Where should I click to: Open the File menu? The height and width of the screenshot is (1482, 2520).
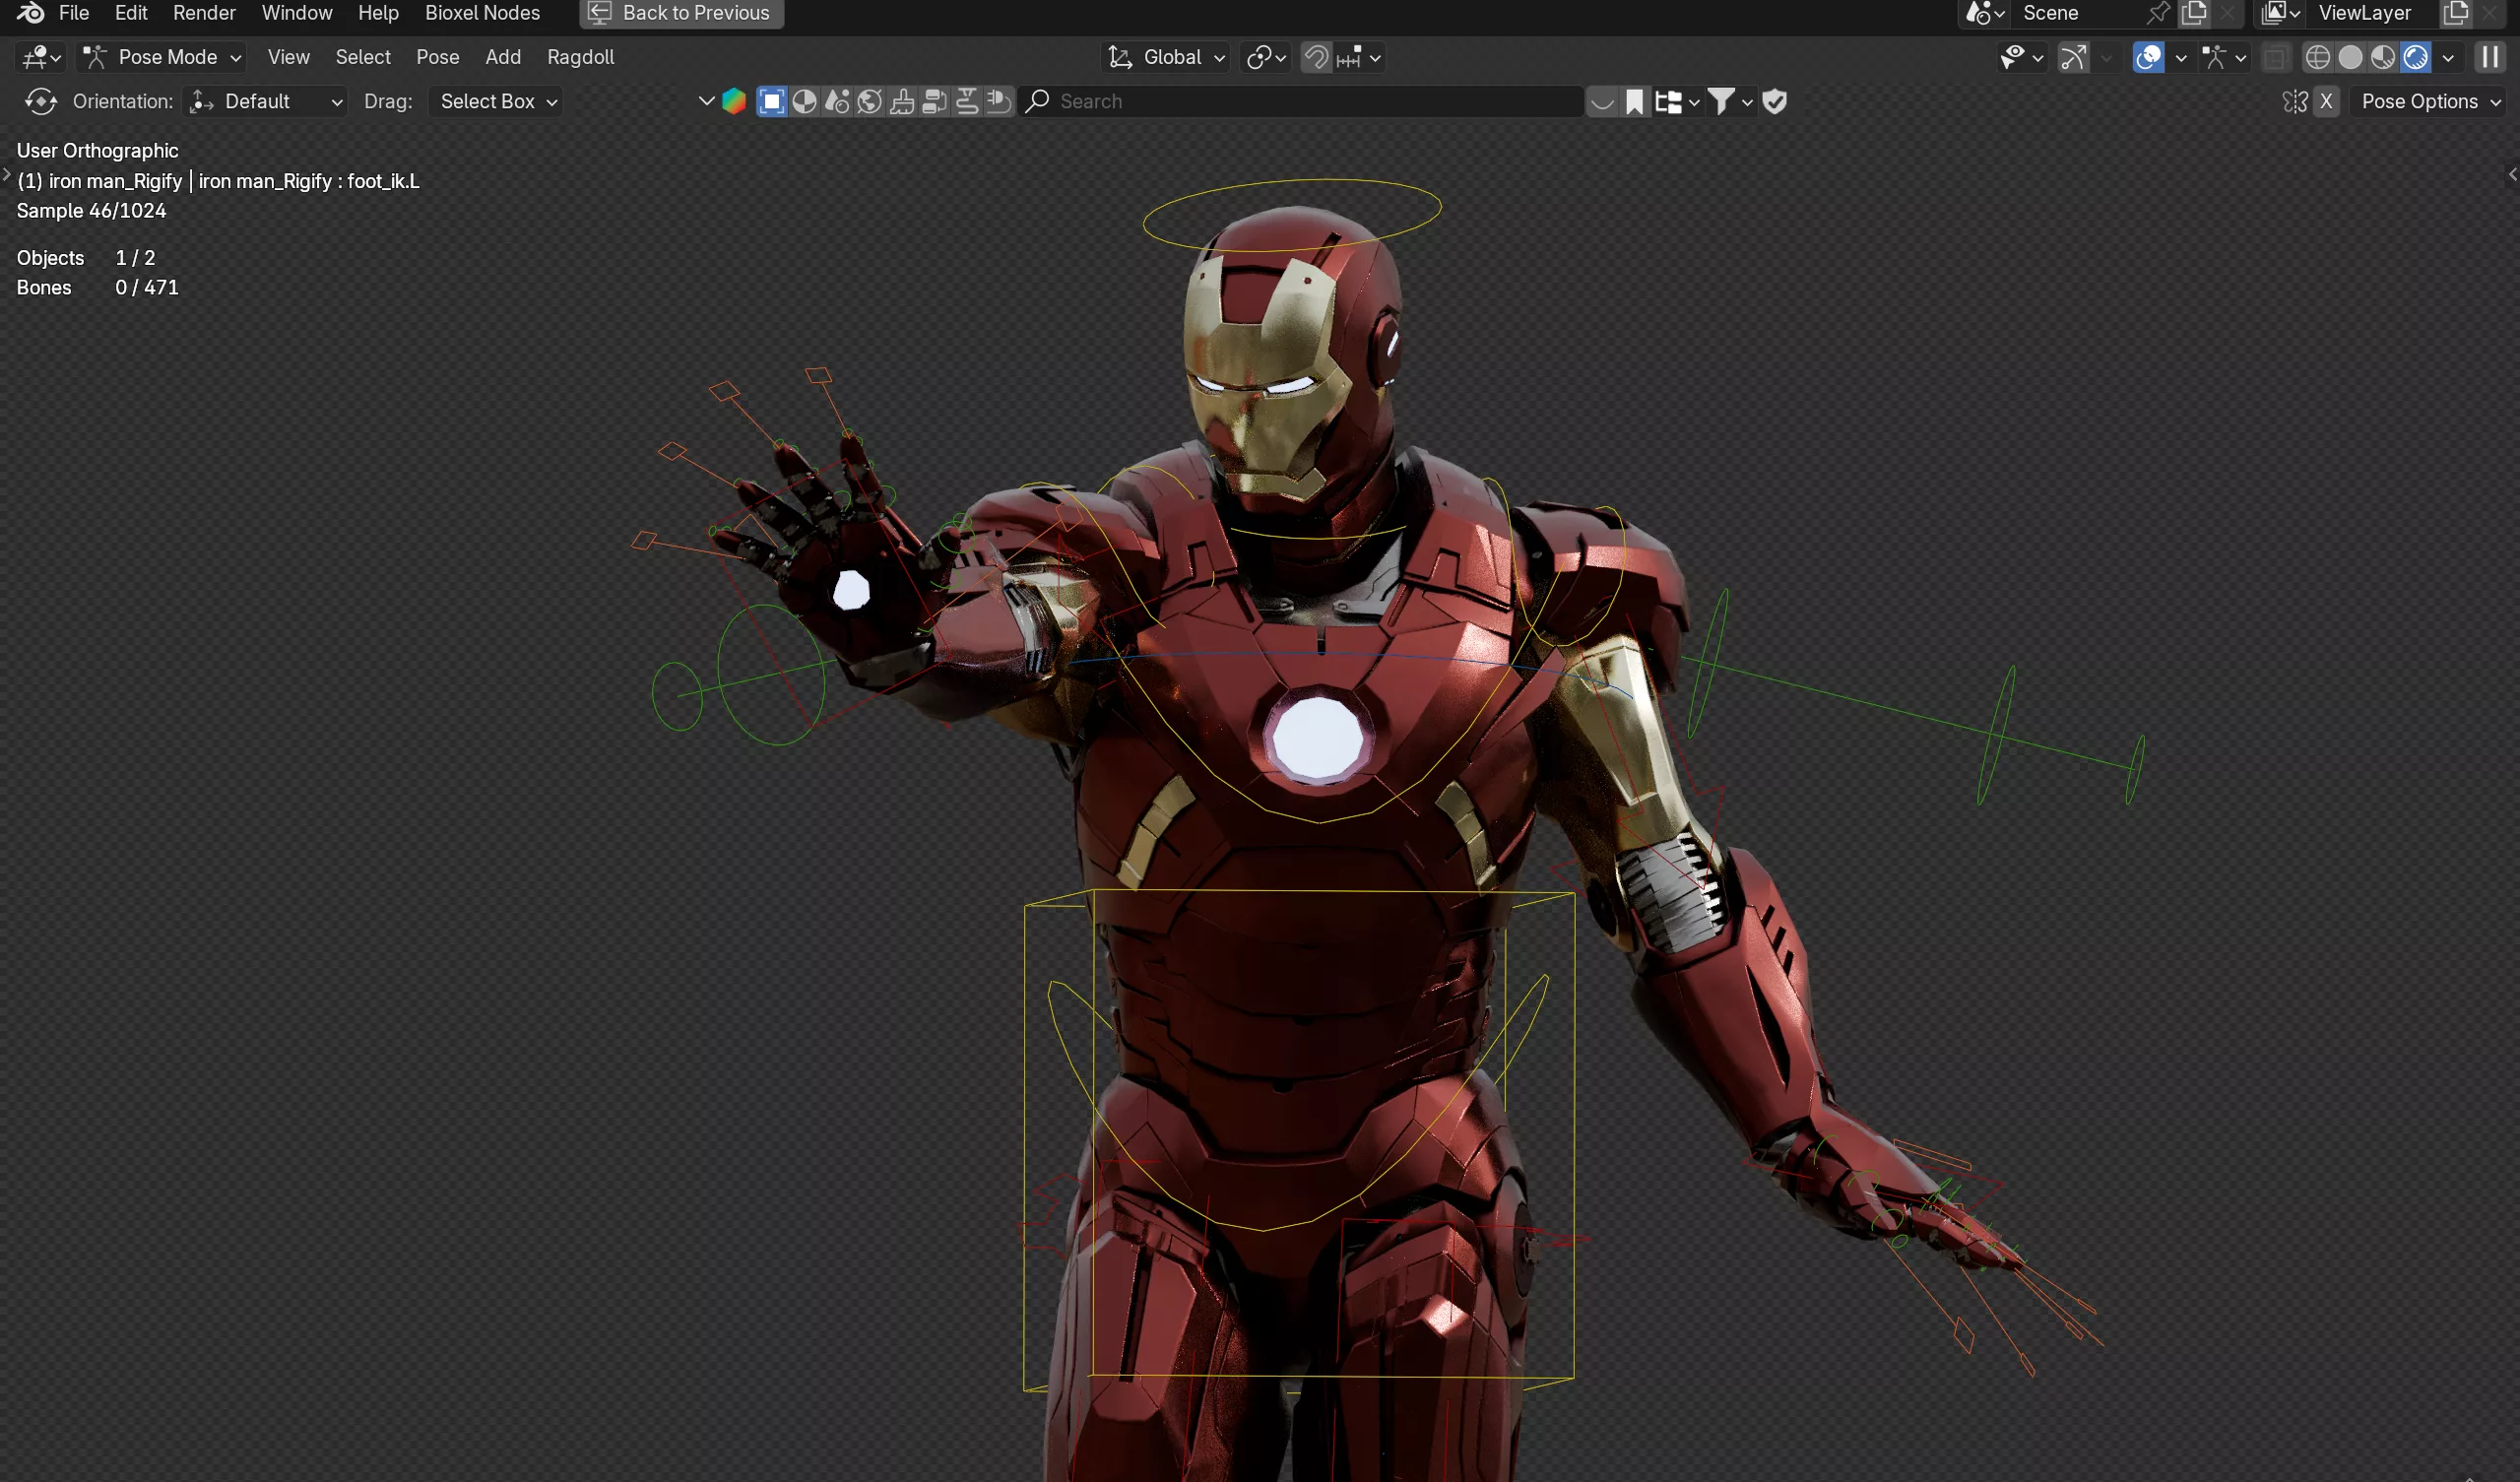point(74,13)
